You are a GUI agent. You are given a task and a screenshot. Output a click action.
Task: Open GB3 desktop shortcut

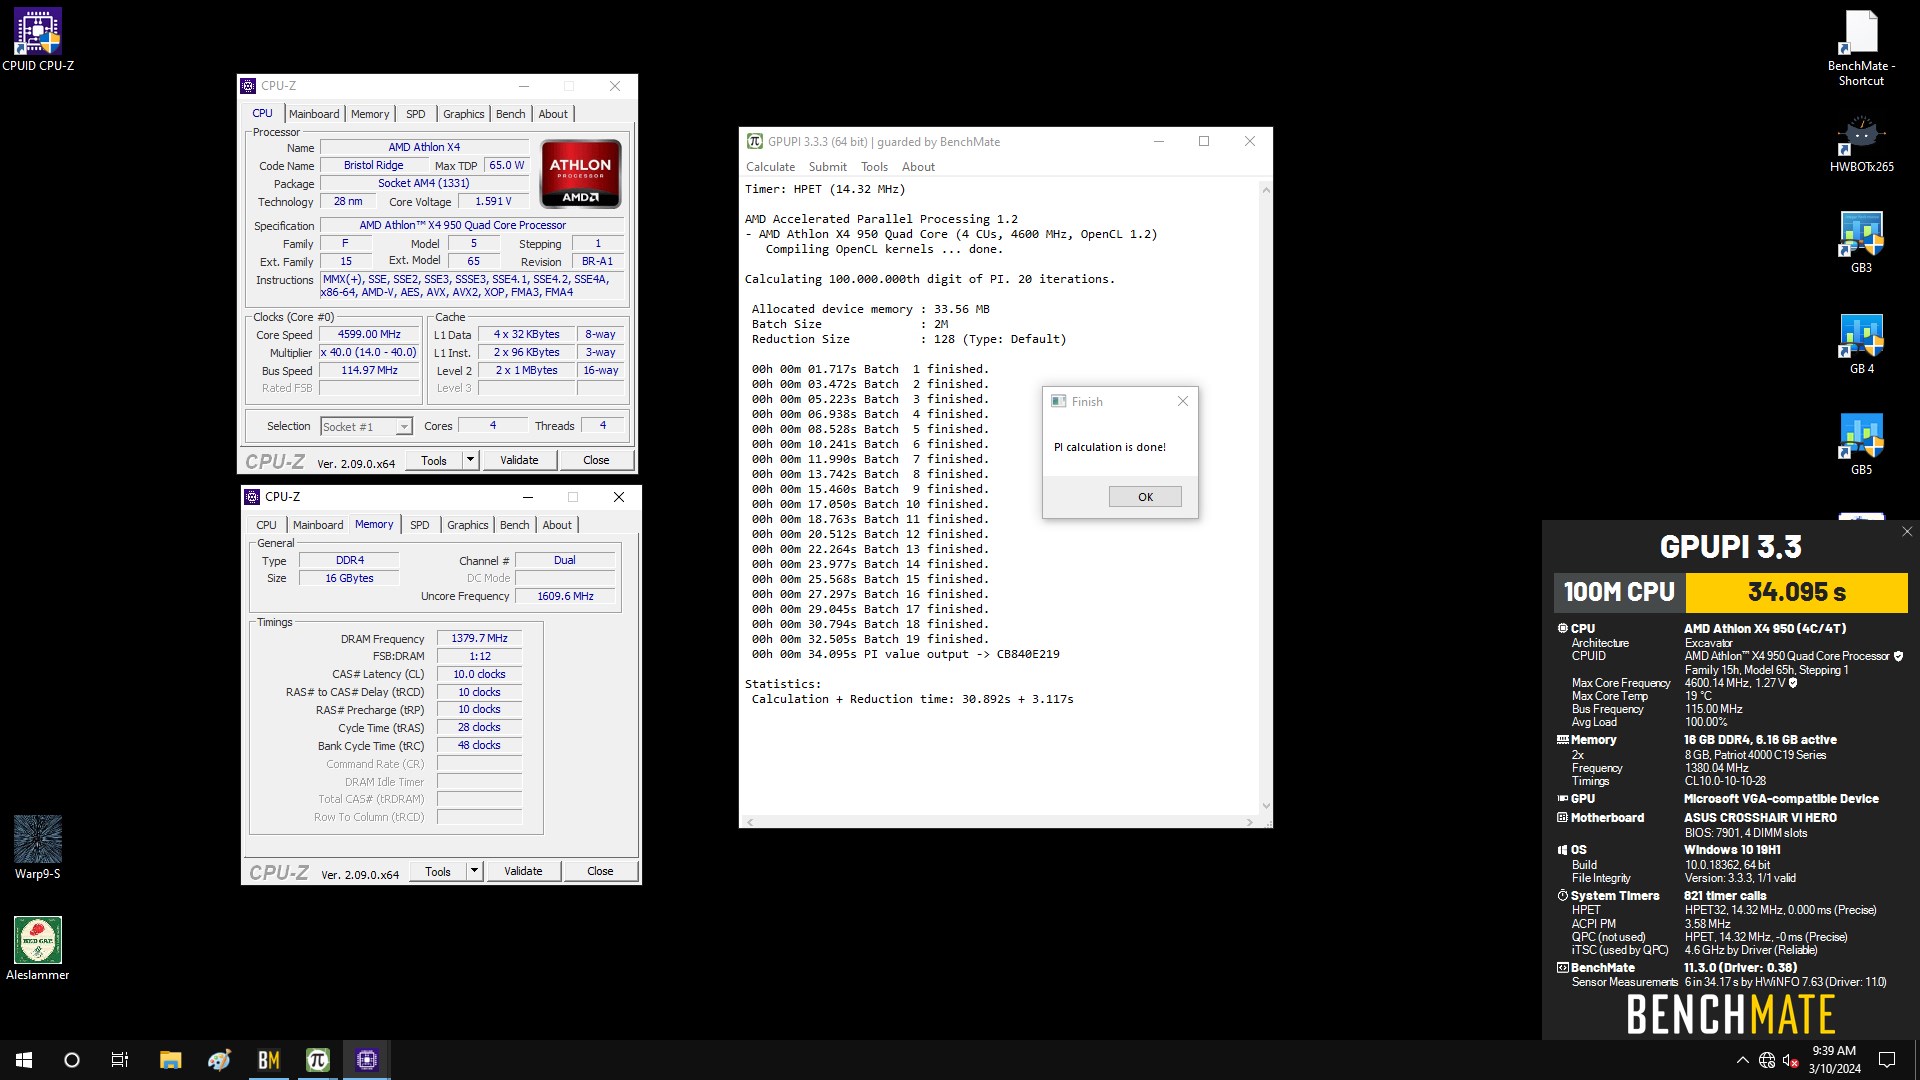1861,242
